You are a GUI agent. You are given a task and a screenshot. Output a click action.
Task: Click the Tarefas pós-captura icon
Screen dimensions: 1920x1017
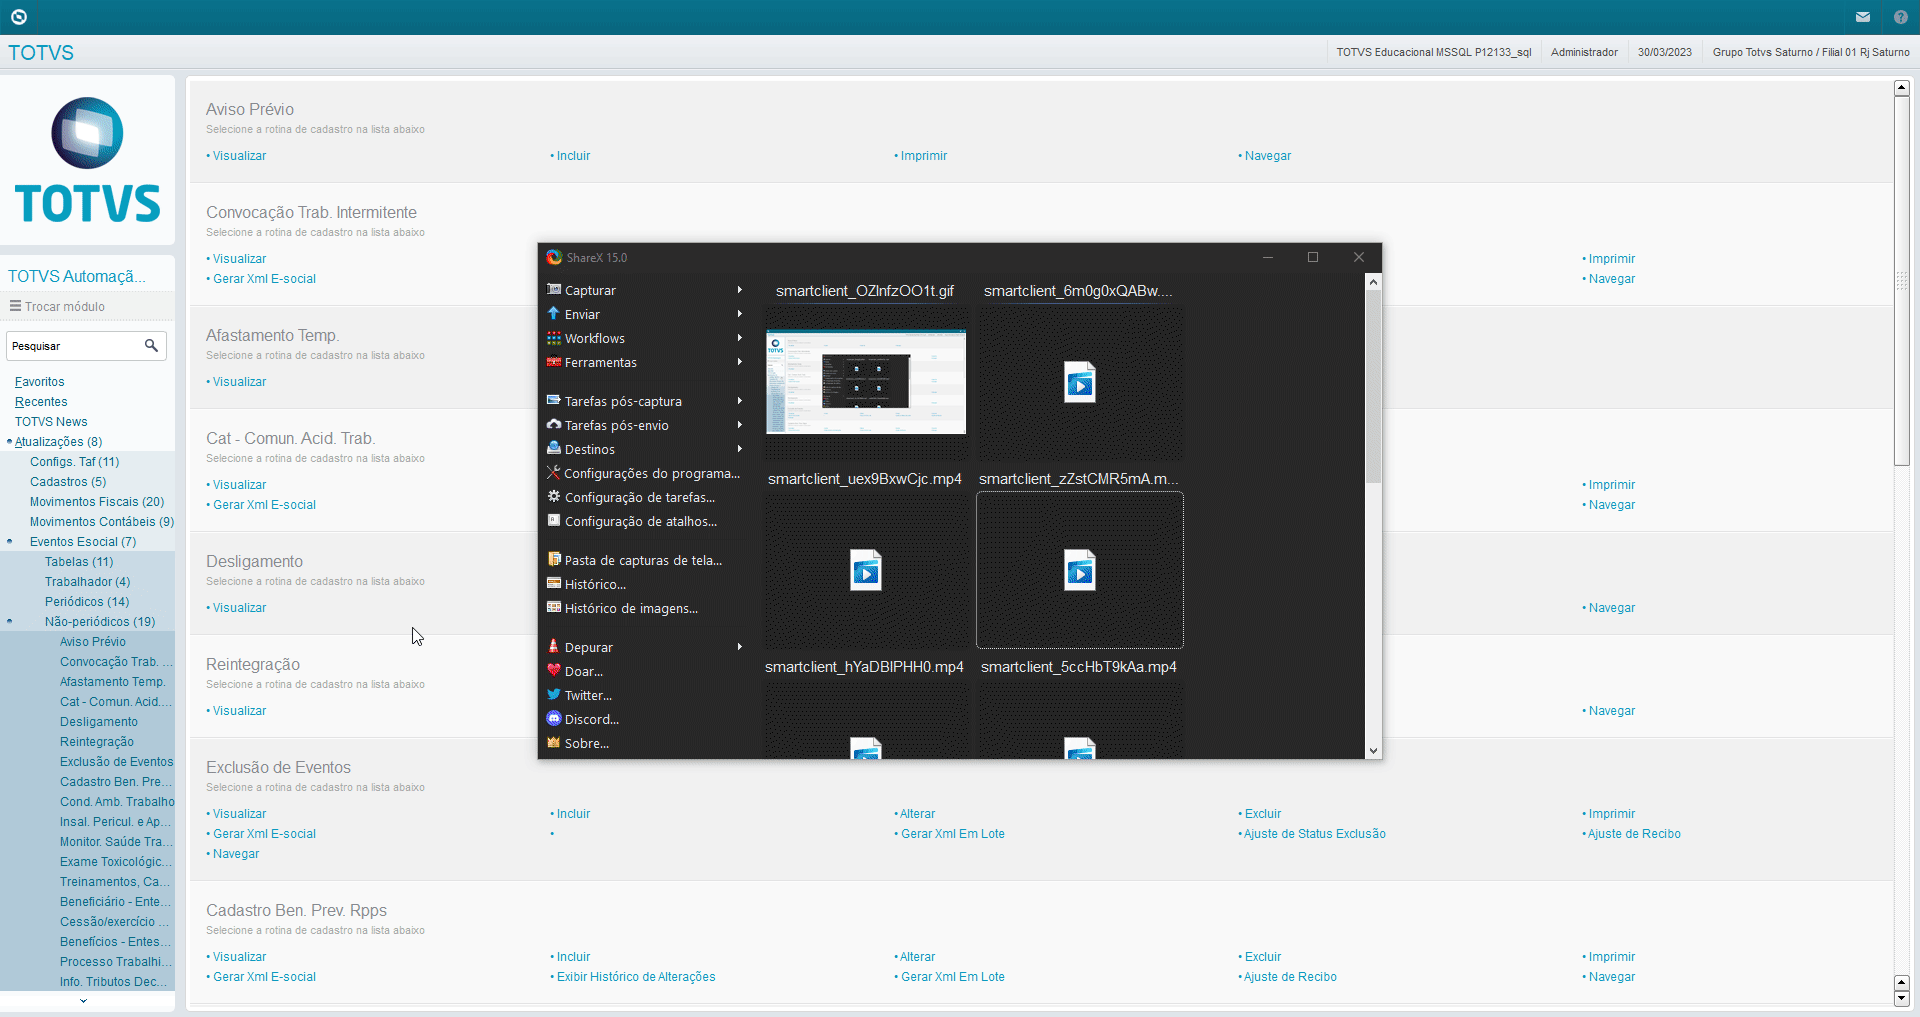pyautogui.click(x=553, y=400)
